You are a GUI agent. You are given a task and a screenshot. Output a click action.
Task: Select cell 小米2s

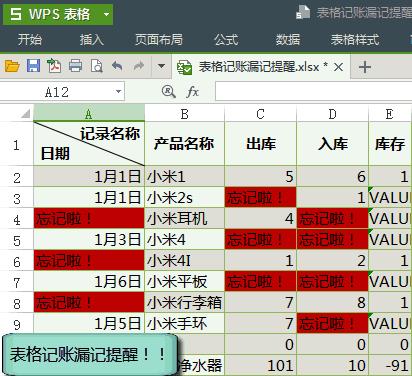click(184, 197)
